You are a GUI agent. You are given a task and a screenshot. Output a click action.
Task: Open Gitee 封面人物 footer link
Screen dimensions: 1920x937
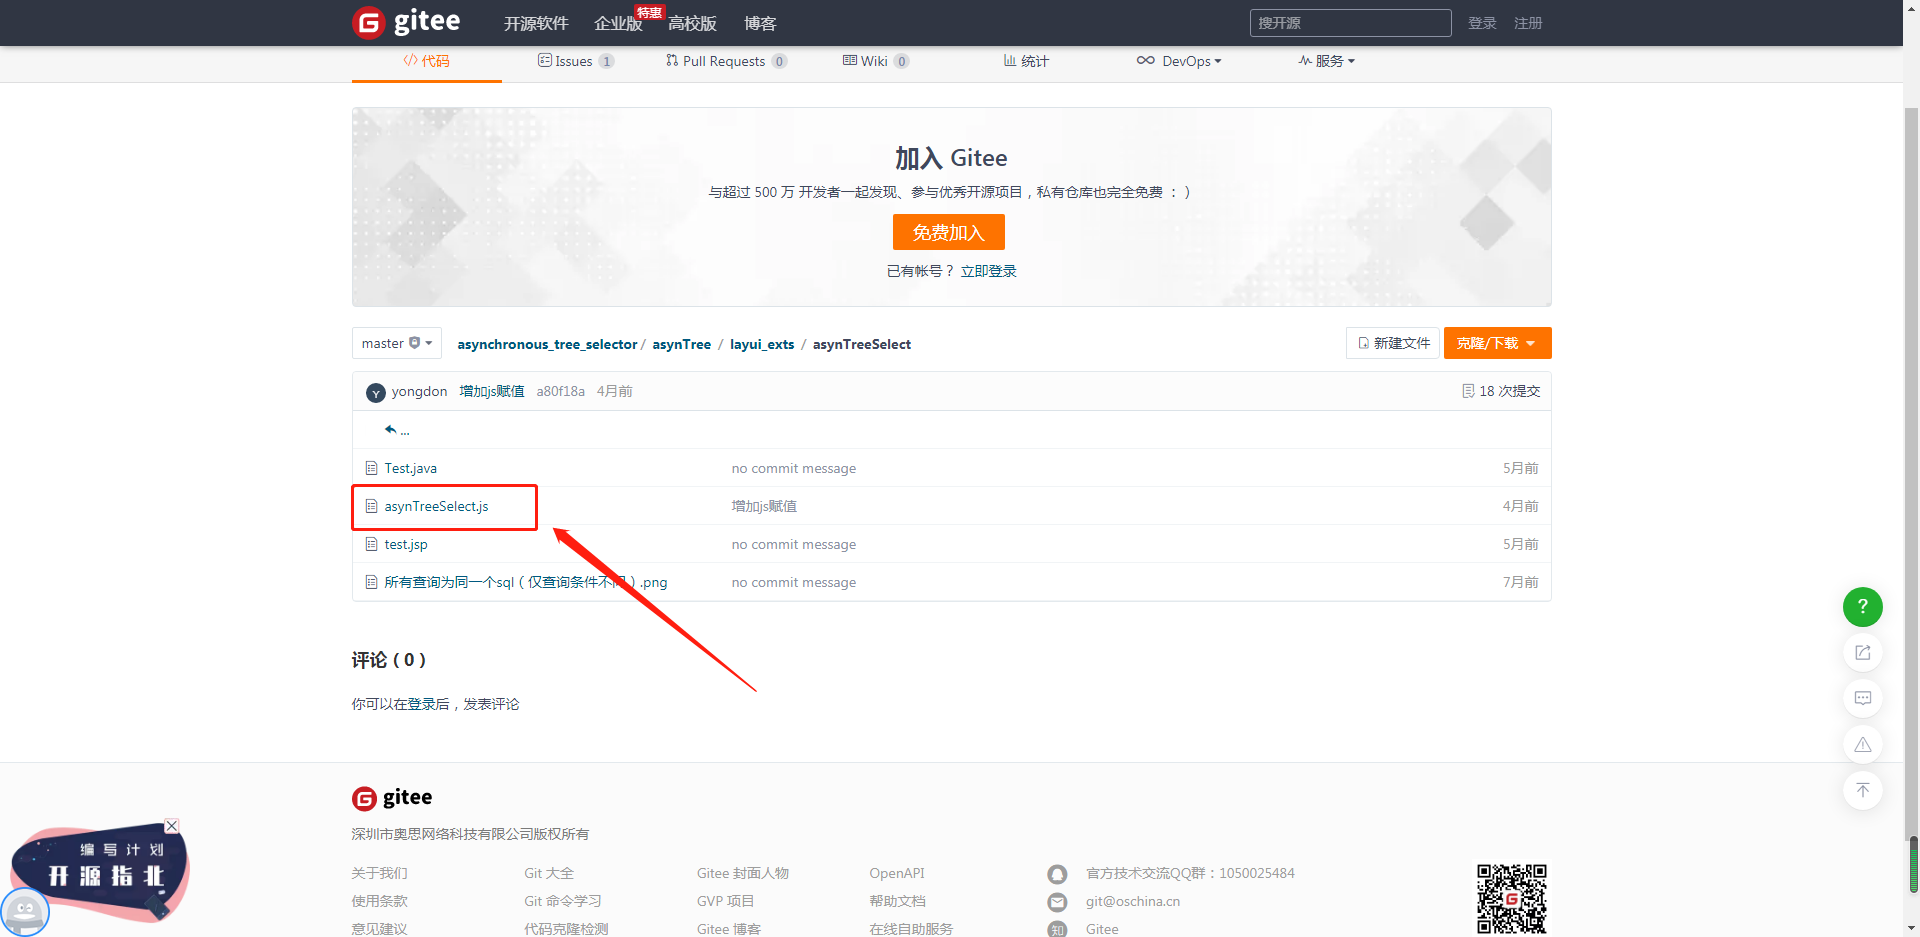743,873
